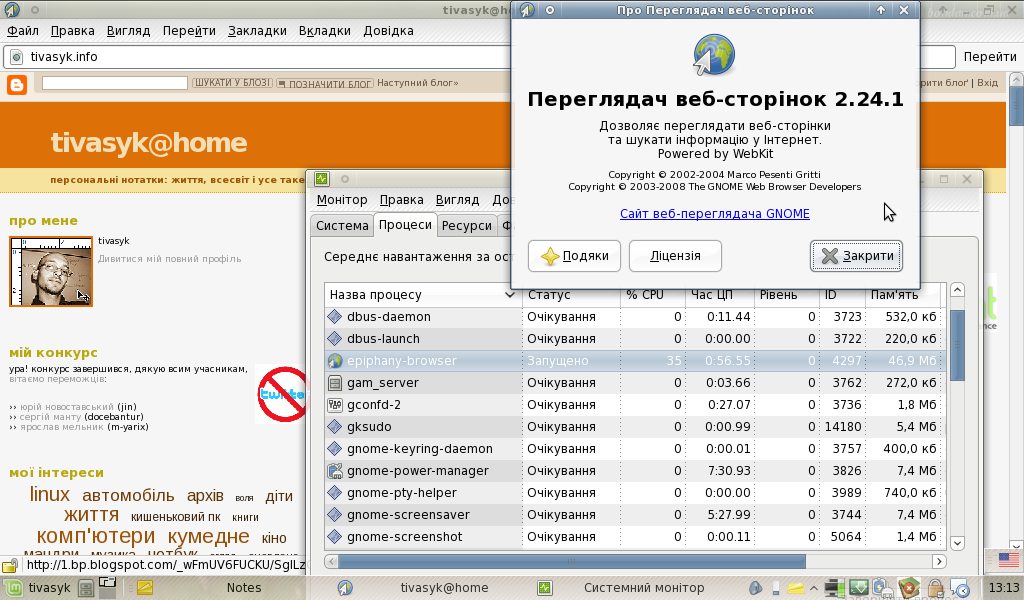Click the US flag keyboard layout indicator
Screen dimensions: 1024x600
1008,560
